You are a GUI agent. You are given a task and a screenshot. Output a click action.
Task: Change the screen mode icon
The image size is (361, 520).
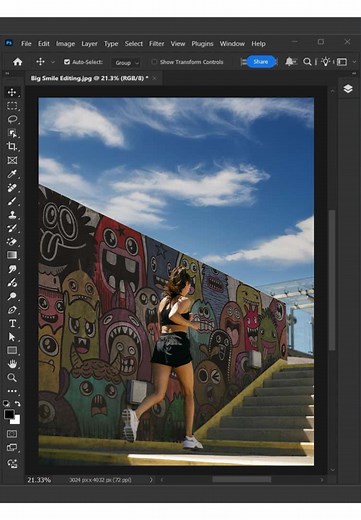coord(12,448)
